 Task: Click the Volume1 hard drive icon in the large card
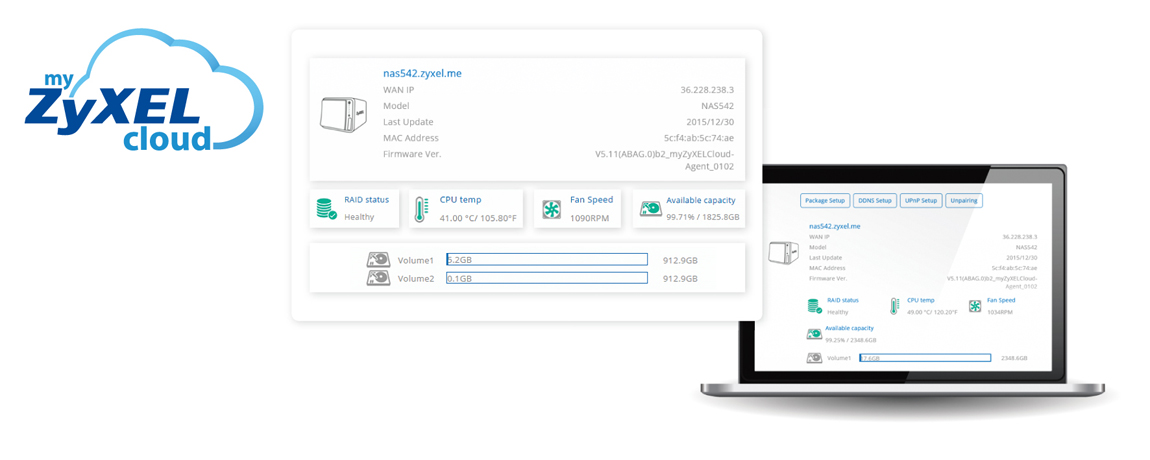pyautogui.click(x=378, y=260)
